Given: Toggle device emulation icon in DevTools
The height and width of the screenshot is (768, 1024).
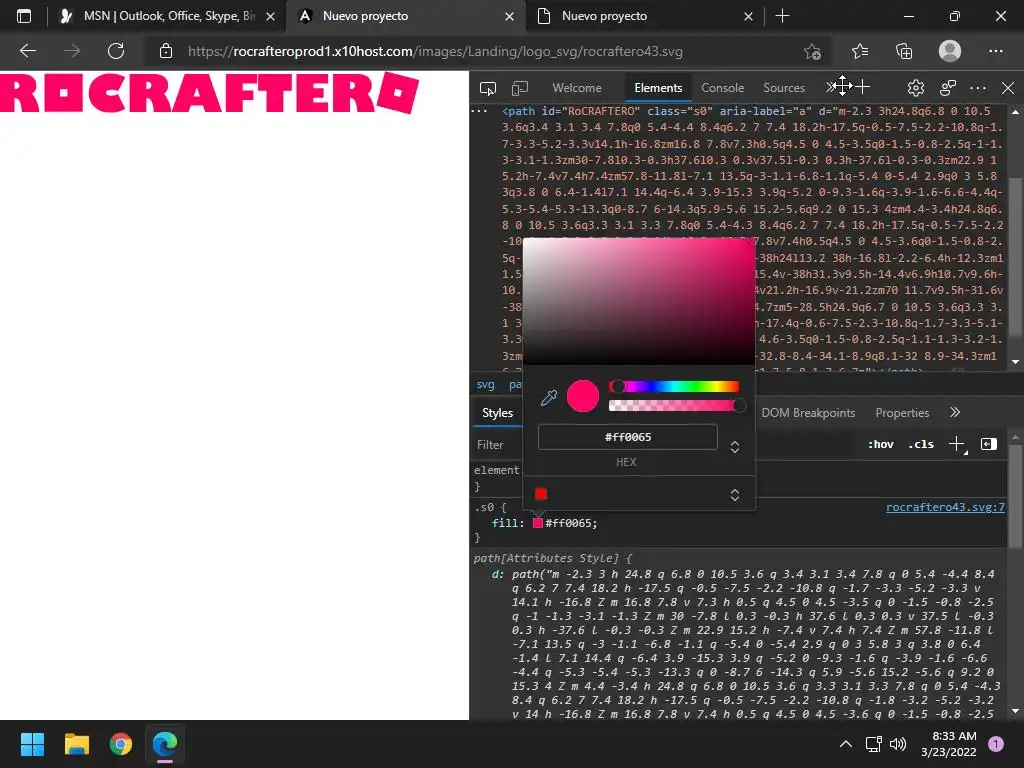Looking at the screenshot, I should pos(520,88).
